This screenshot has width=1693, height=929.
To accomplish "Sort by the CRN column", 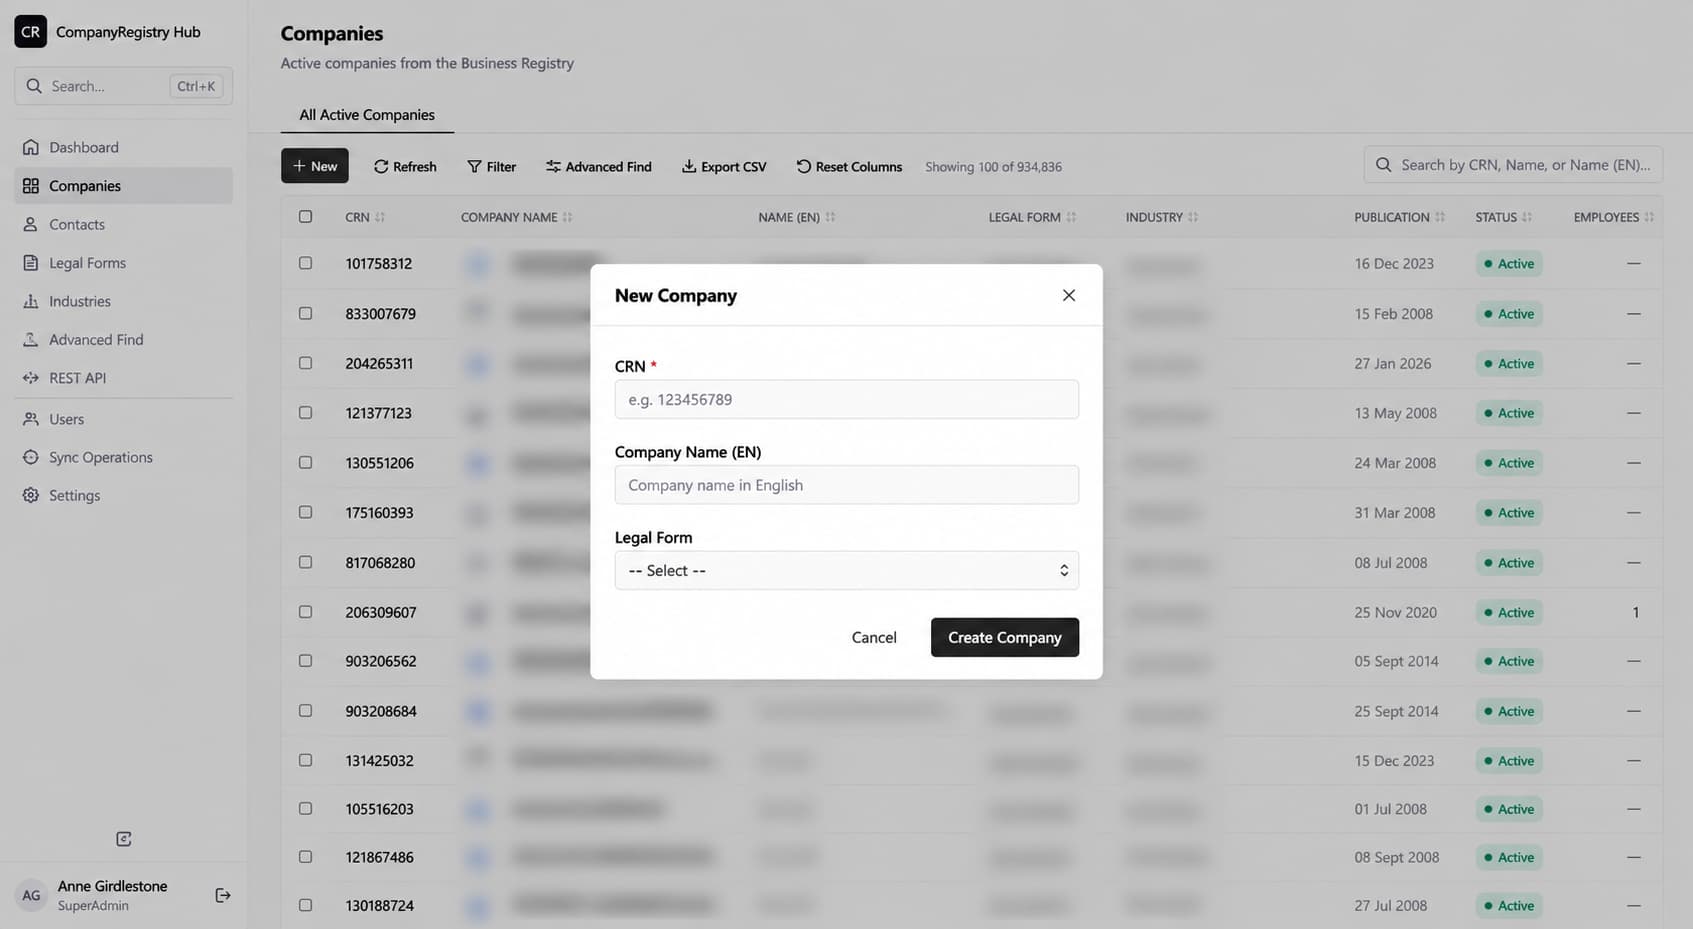I will point(365,217).
